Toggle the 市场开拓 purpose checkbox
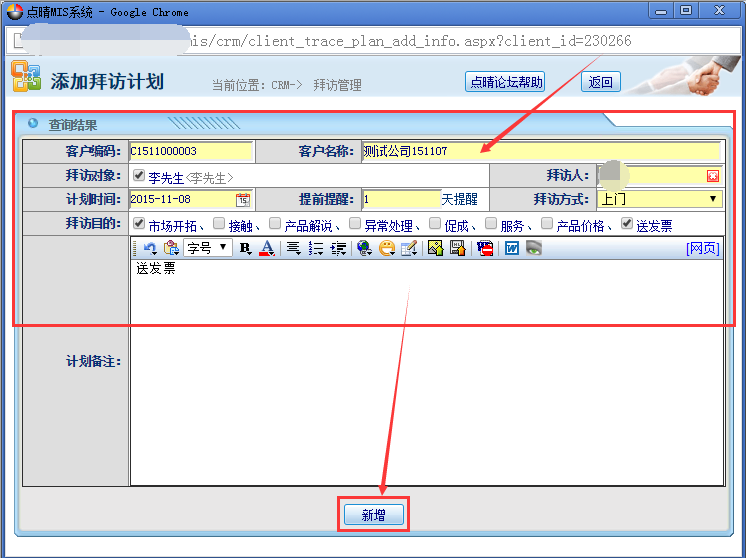This screenshot has height=558, width=746. (139, 224)
